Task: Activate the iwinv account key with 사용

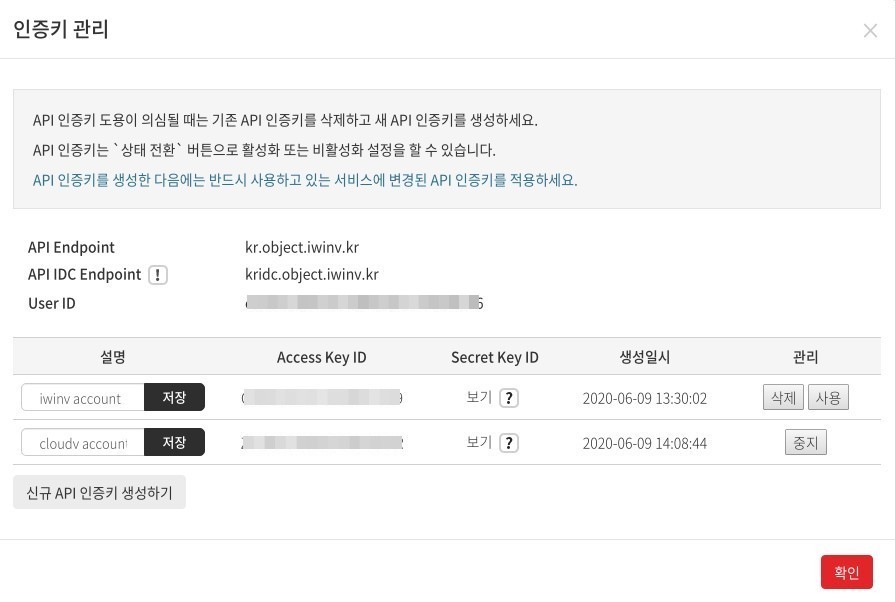Action: tap(828, 397)
